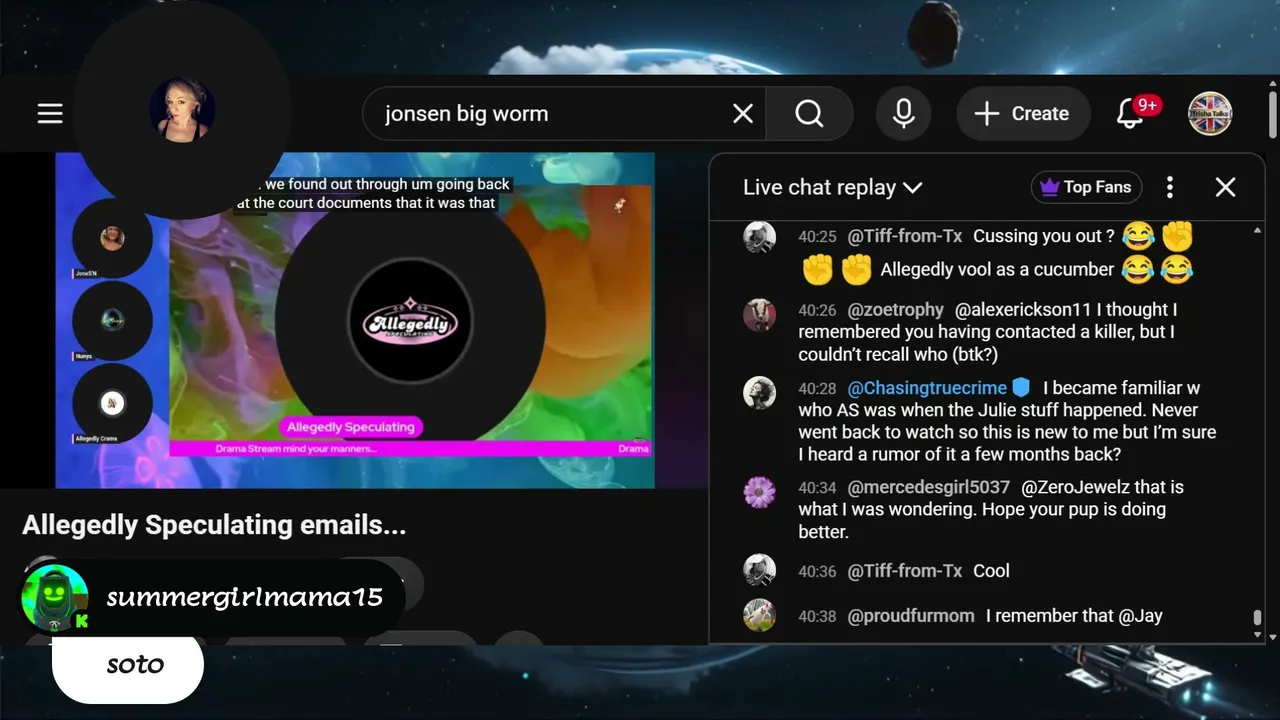Screen dimensions: 1280x720
Task: Jump to chat timestamp 40:34
Action: coord(817,489)
